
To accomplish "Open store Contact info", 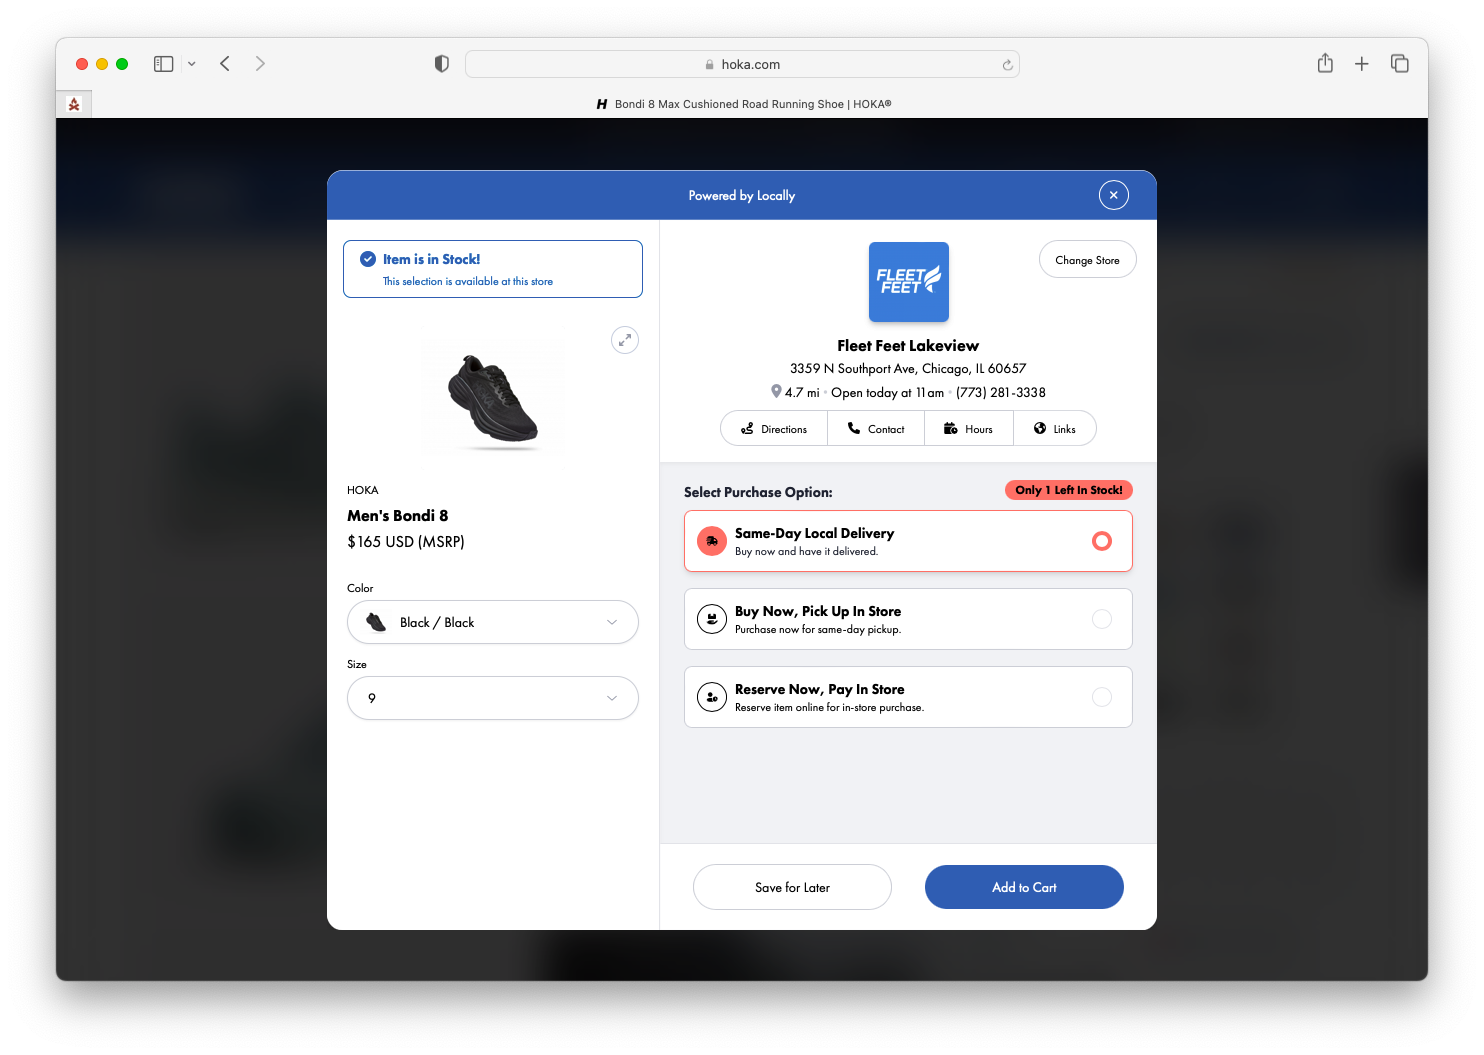I will point(876,429).
